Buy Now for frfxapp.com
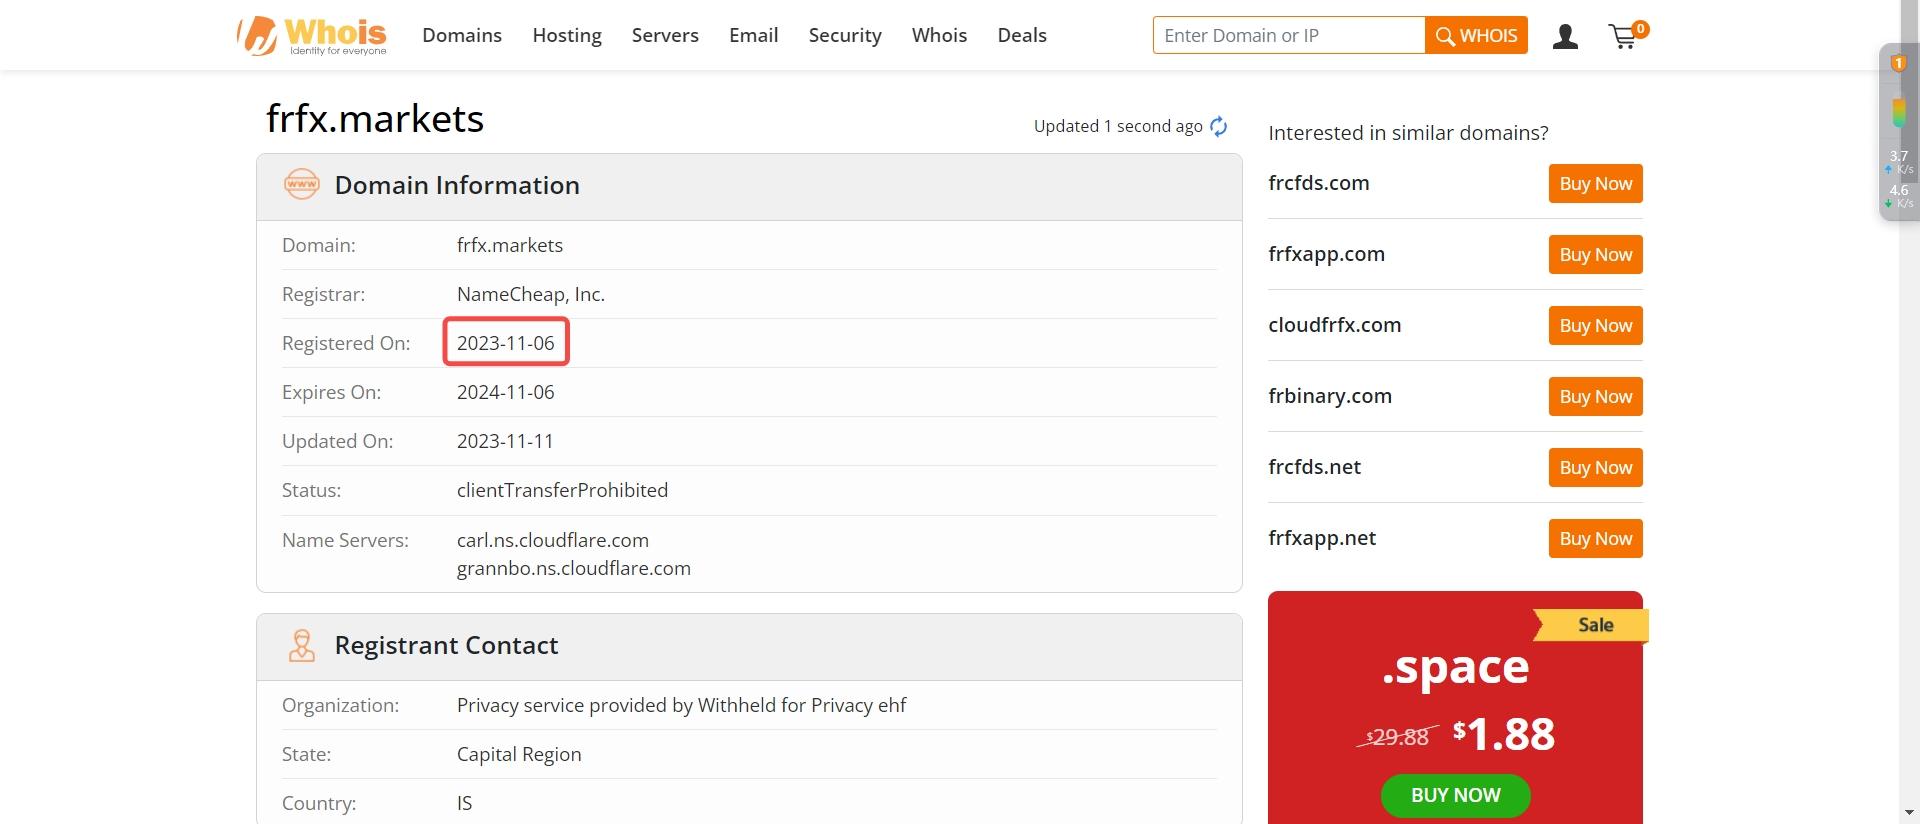 1595,255
